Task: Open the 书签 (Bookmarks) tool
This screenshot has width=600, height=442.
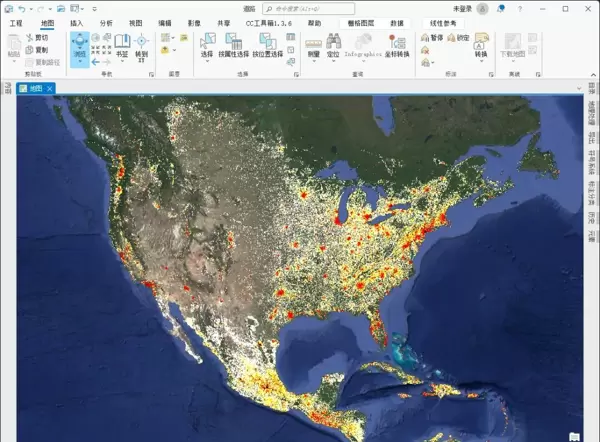Action: 122,46
